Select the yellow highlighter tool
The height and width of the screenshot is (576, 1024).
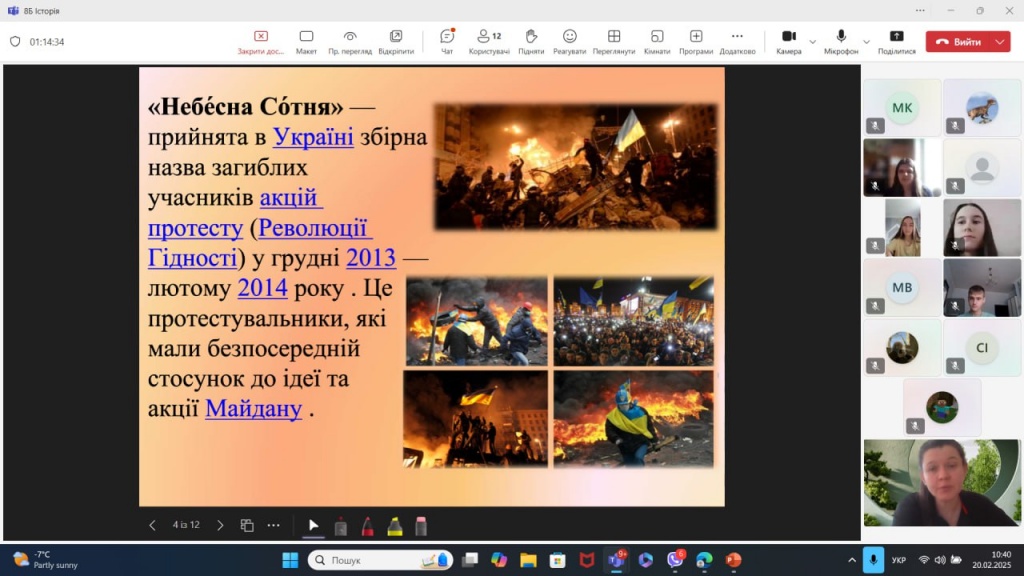[394, 526]
